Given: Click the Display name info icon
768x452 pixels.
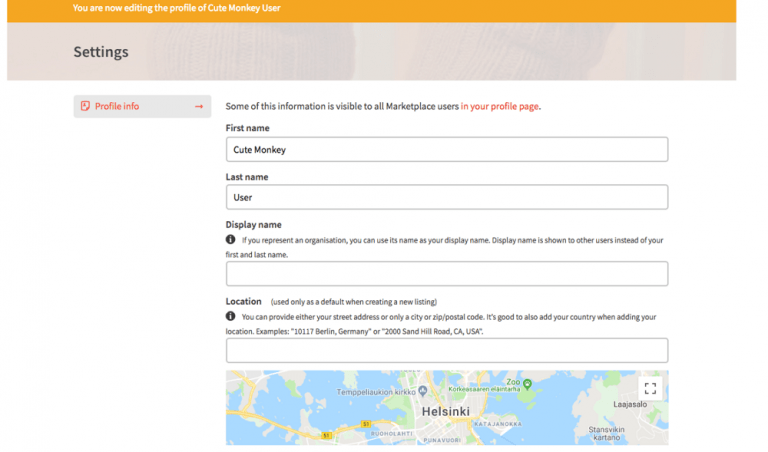Looking at the screenshot, I should click(x=230, y=239).
